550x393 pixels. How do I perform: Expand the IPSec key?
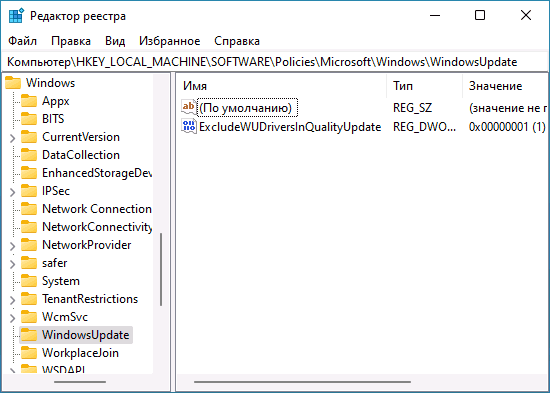(13, 192)
